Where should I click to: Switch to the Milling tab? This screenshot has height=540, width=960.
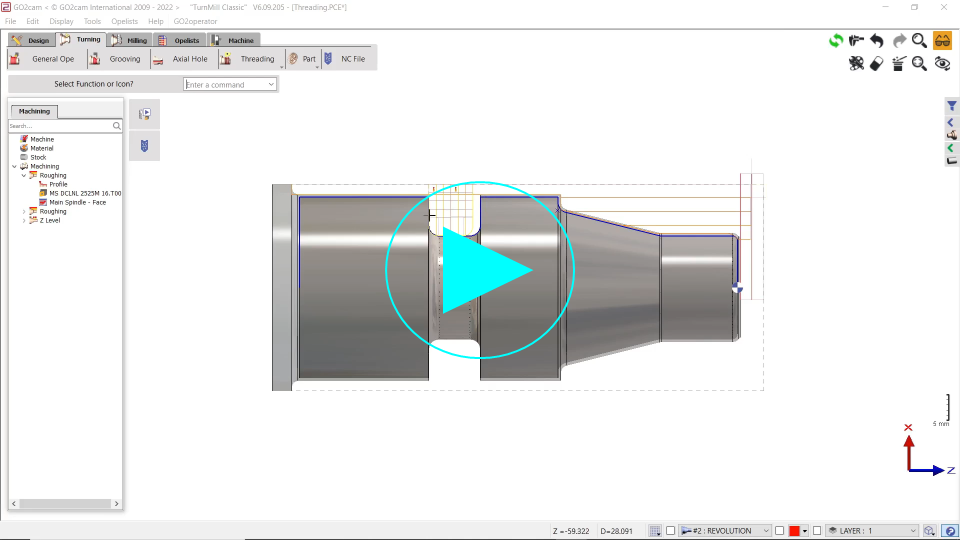tap(129, 40)
